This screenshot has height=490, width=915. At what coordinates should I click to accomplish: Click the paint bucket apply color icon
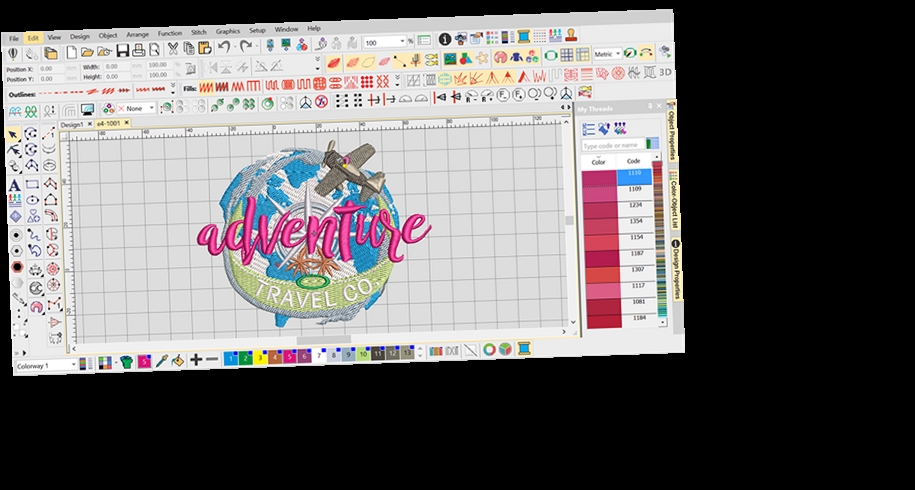pos(177,360)
